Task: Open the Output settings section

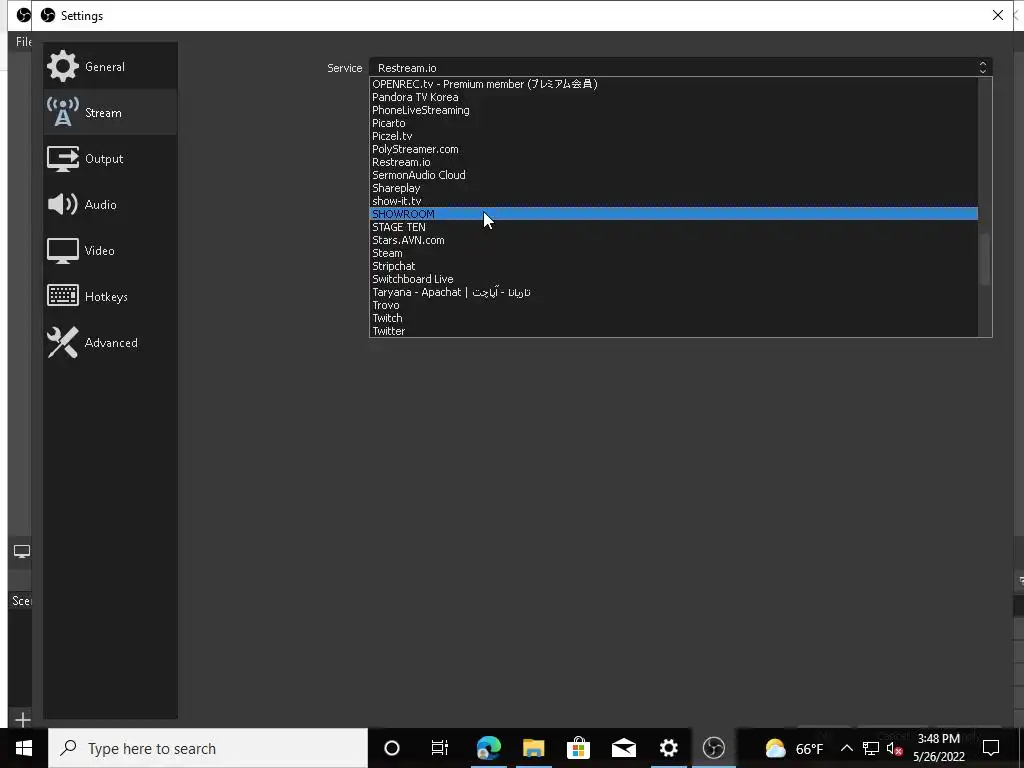Action: 110,159
